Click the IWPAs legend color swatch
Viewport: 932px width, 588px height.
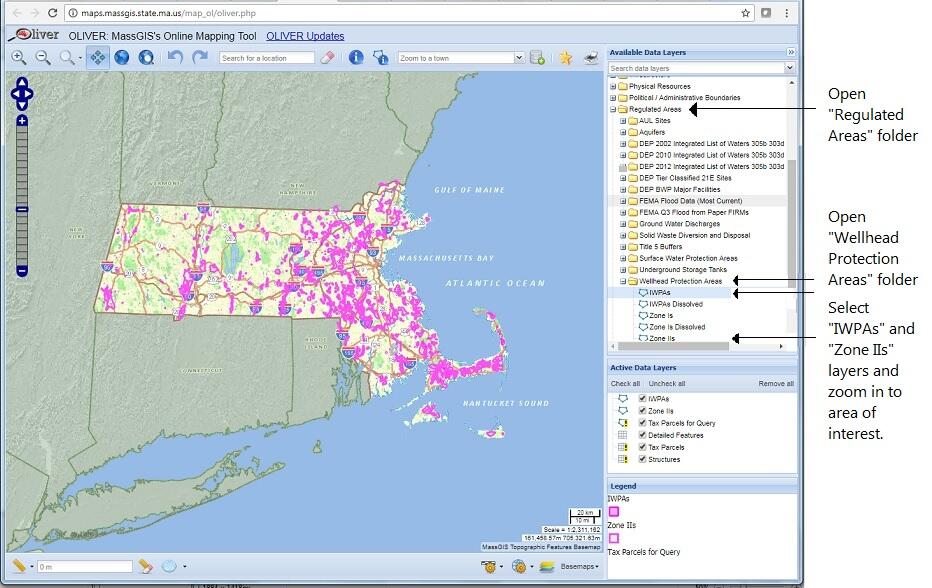(x=614, y=511)
